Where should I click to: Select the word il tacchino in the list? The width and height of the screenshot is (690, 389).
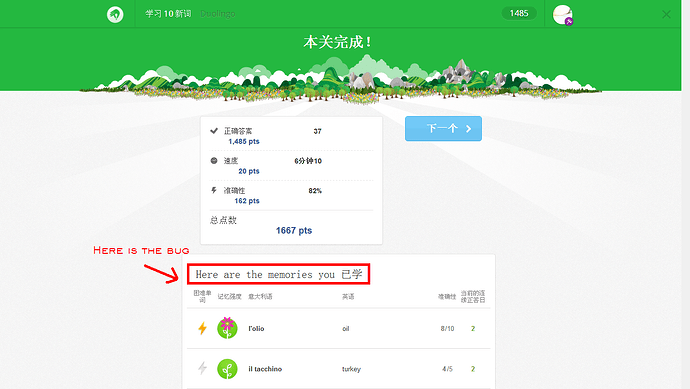(265, 369)
